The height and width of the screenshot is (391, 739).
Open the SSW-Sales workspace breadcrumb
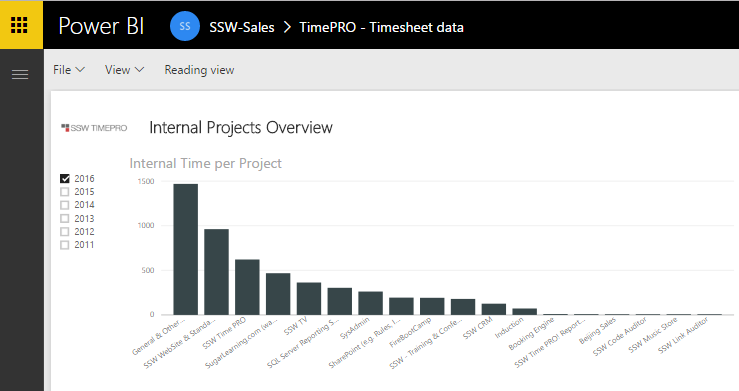click(x=242, y=27)
